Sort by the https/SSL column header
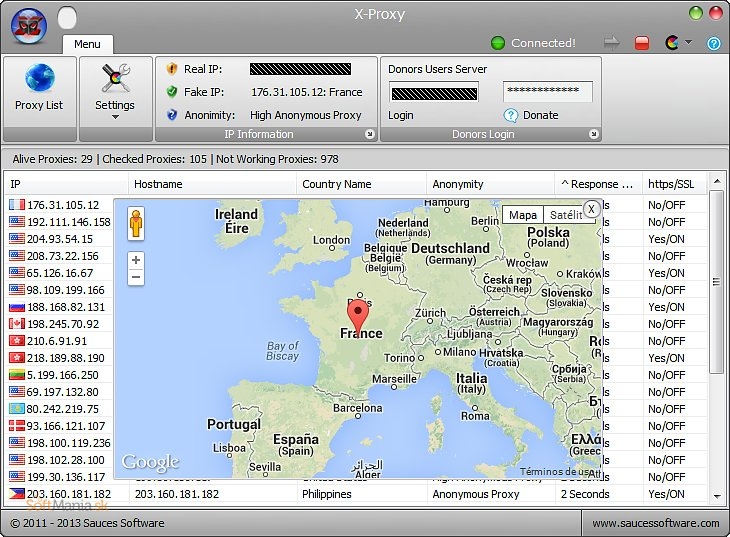This screenshot has width=730, height=537. [x=675, y=184]
